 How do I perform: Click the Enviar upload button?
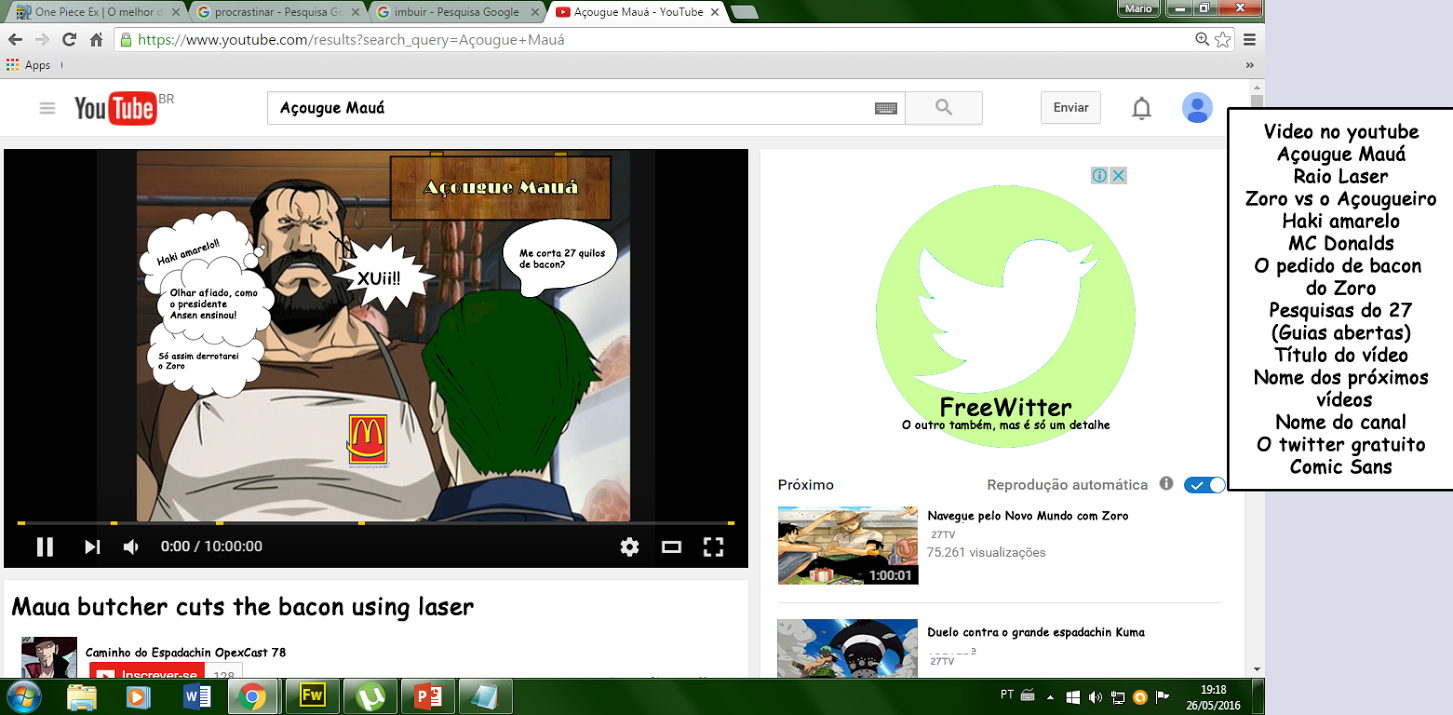1070,108
